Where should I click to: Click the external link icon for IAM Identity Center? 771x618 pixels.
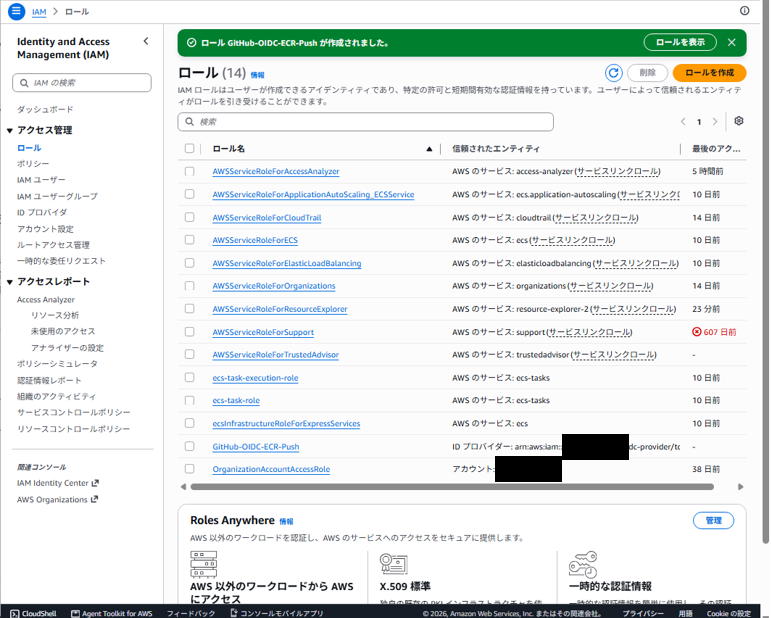[95, 483]
